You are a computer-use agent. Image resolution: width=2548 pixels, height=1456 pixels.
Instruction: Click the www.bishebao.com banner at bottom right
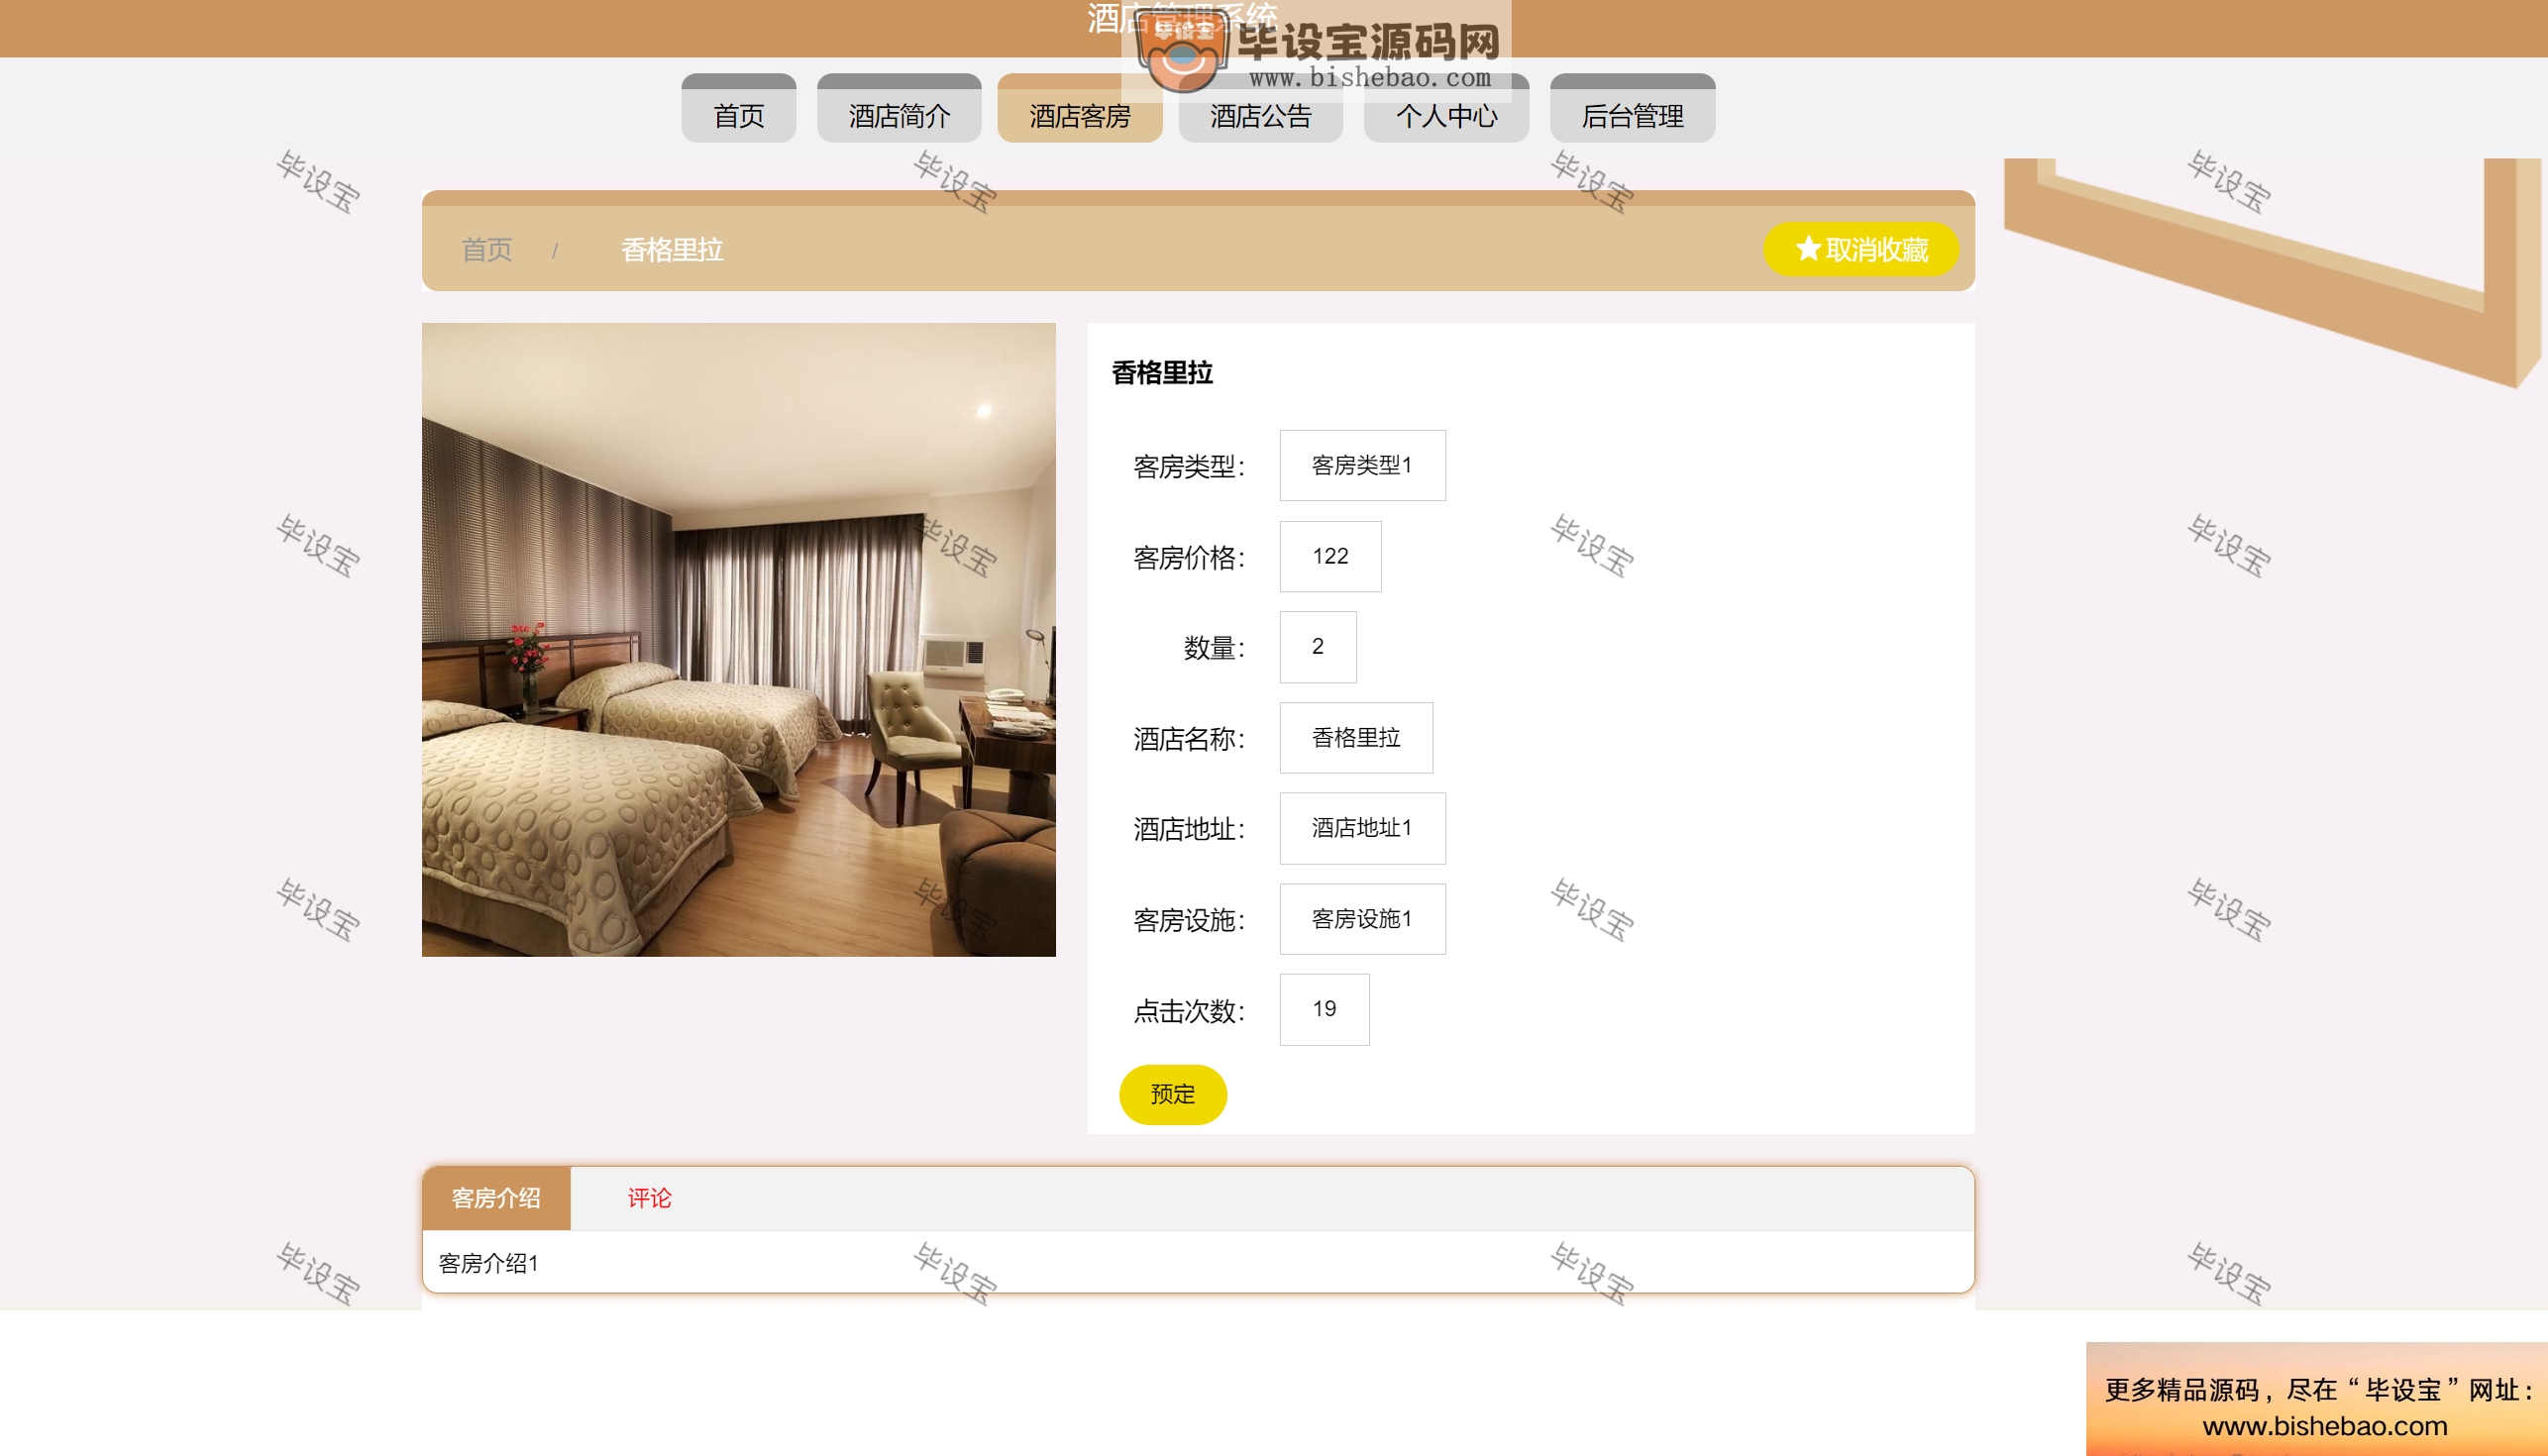2316,1398
